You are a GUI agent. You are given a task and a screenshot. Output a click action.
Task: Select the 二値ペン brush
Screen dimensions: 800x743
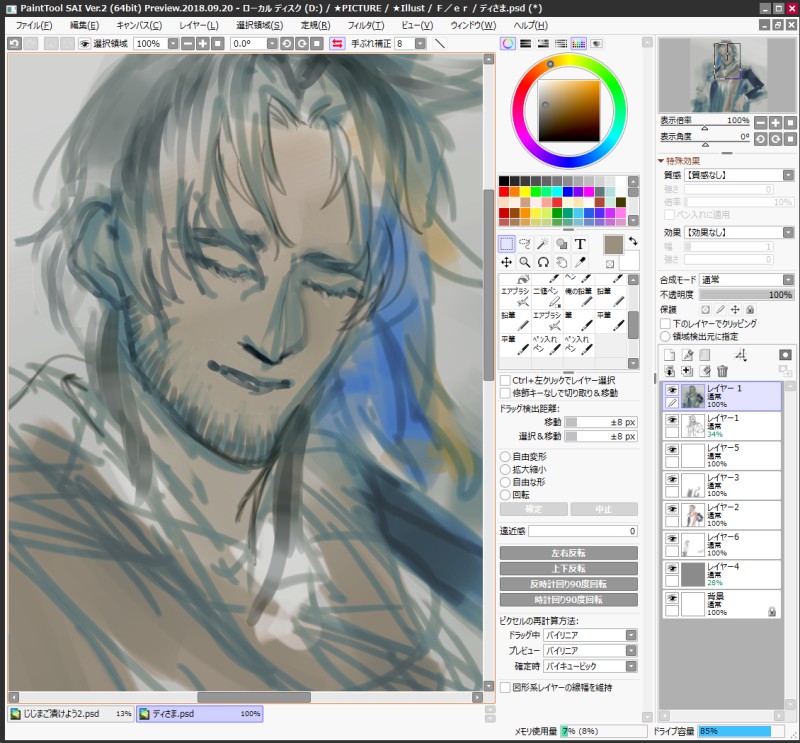click(x=547, y=296)
